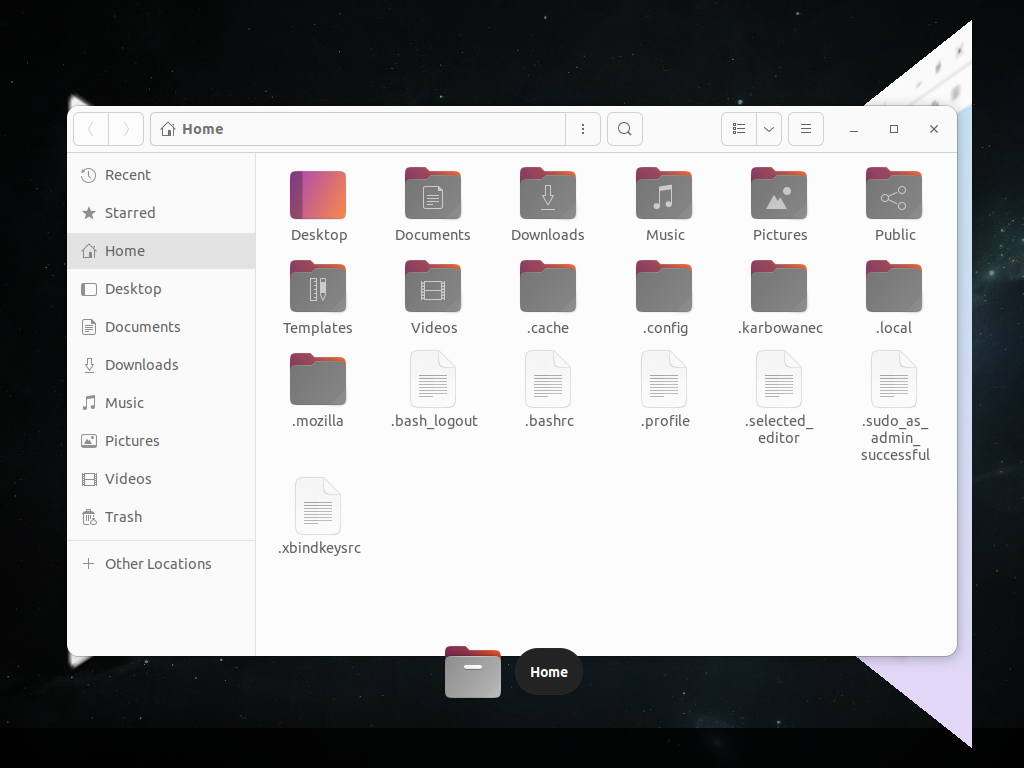Open Music in the sidebar
The image size is (1024, 768).
[161, 403]
